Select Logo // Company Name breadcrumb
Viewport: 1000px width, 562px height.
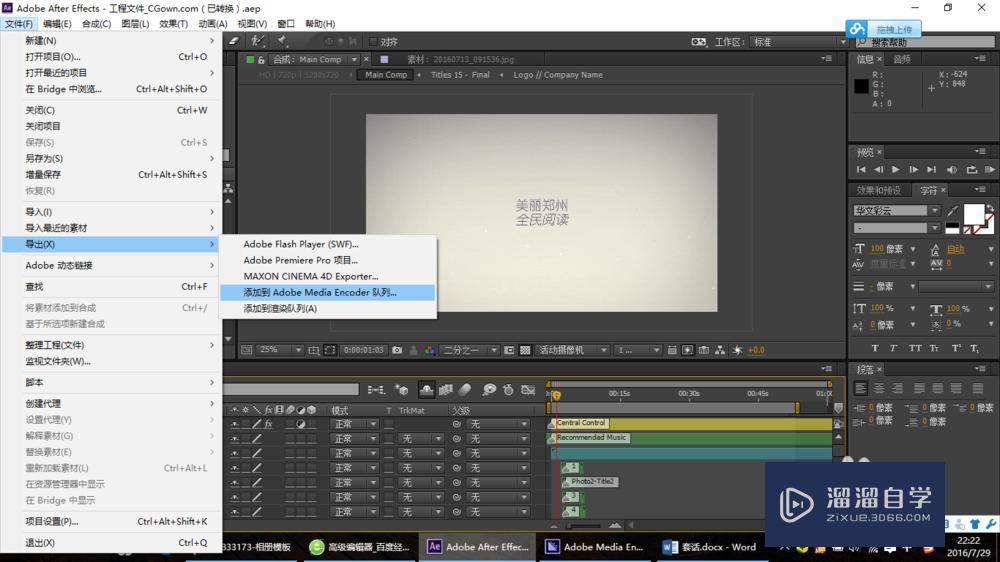click(558, 75)
